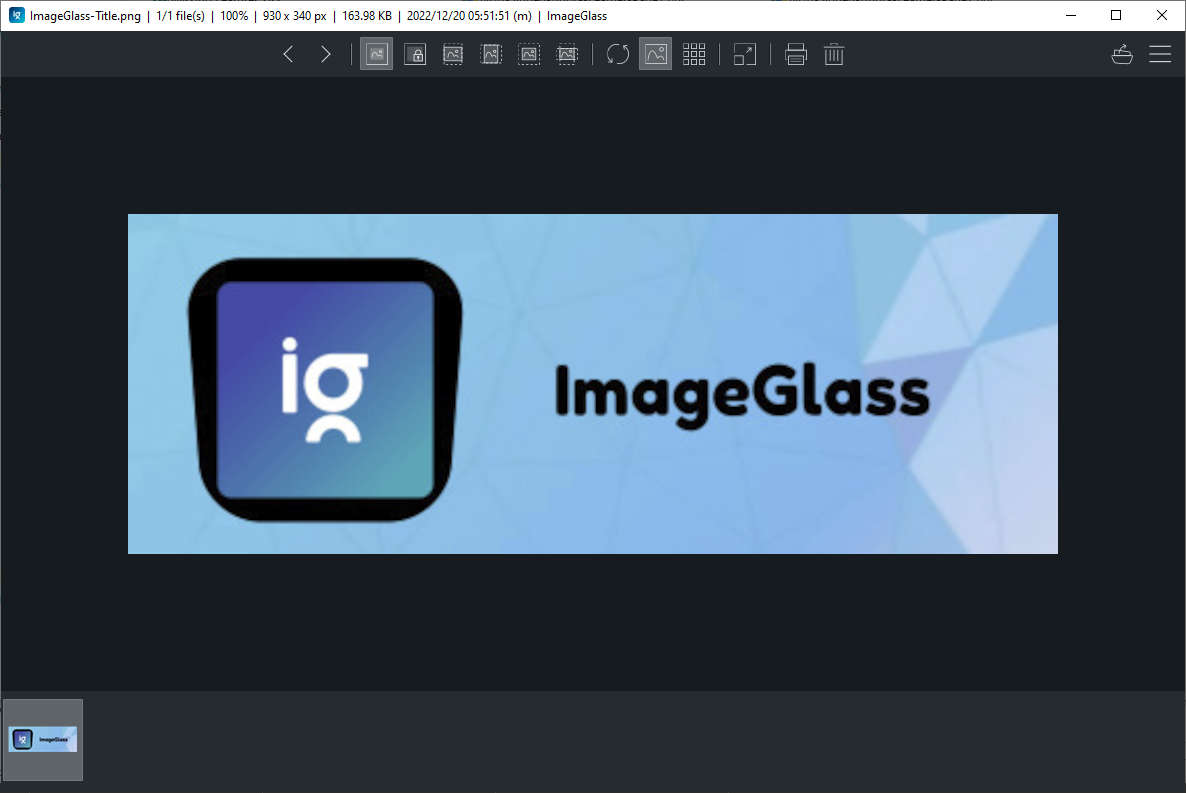Refresh the image with circular arrows icon
The height and width of the screenshot is (793, 1186).
[x=617, y=54]
